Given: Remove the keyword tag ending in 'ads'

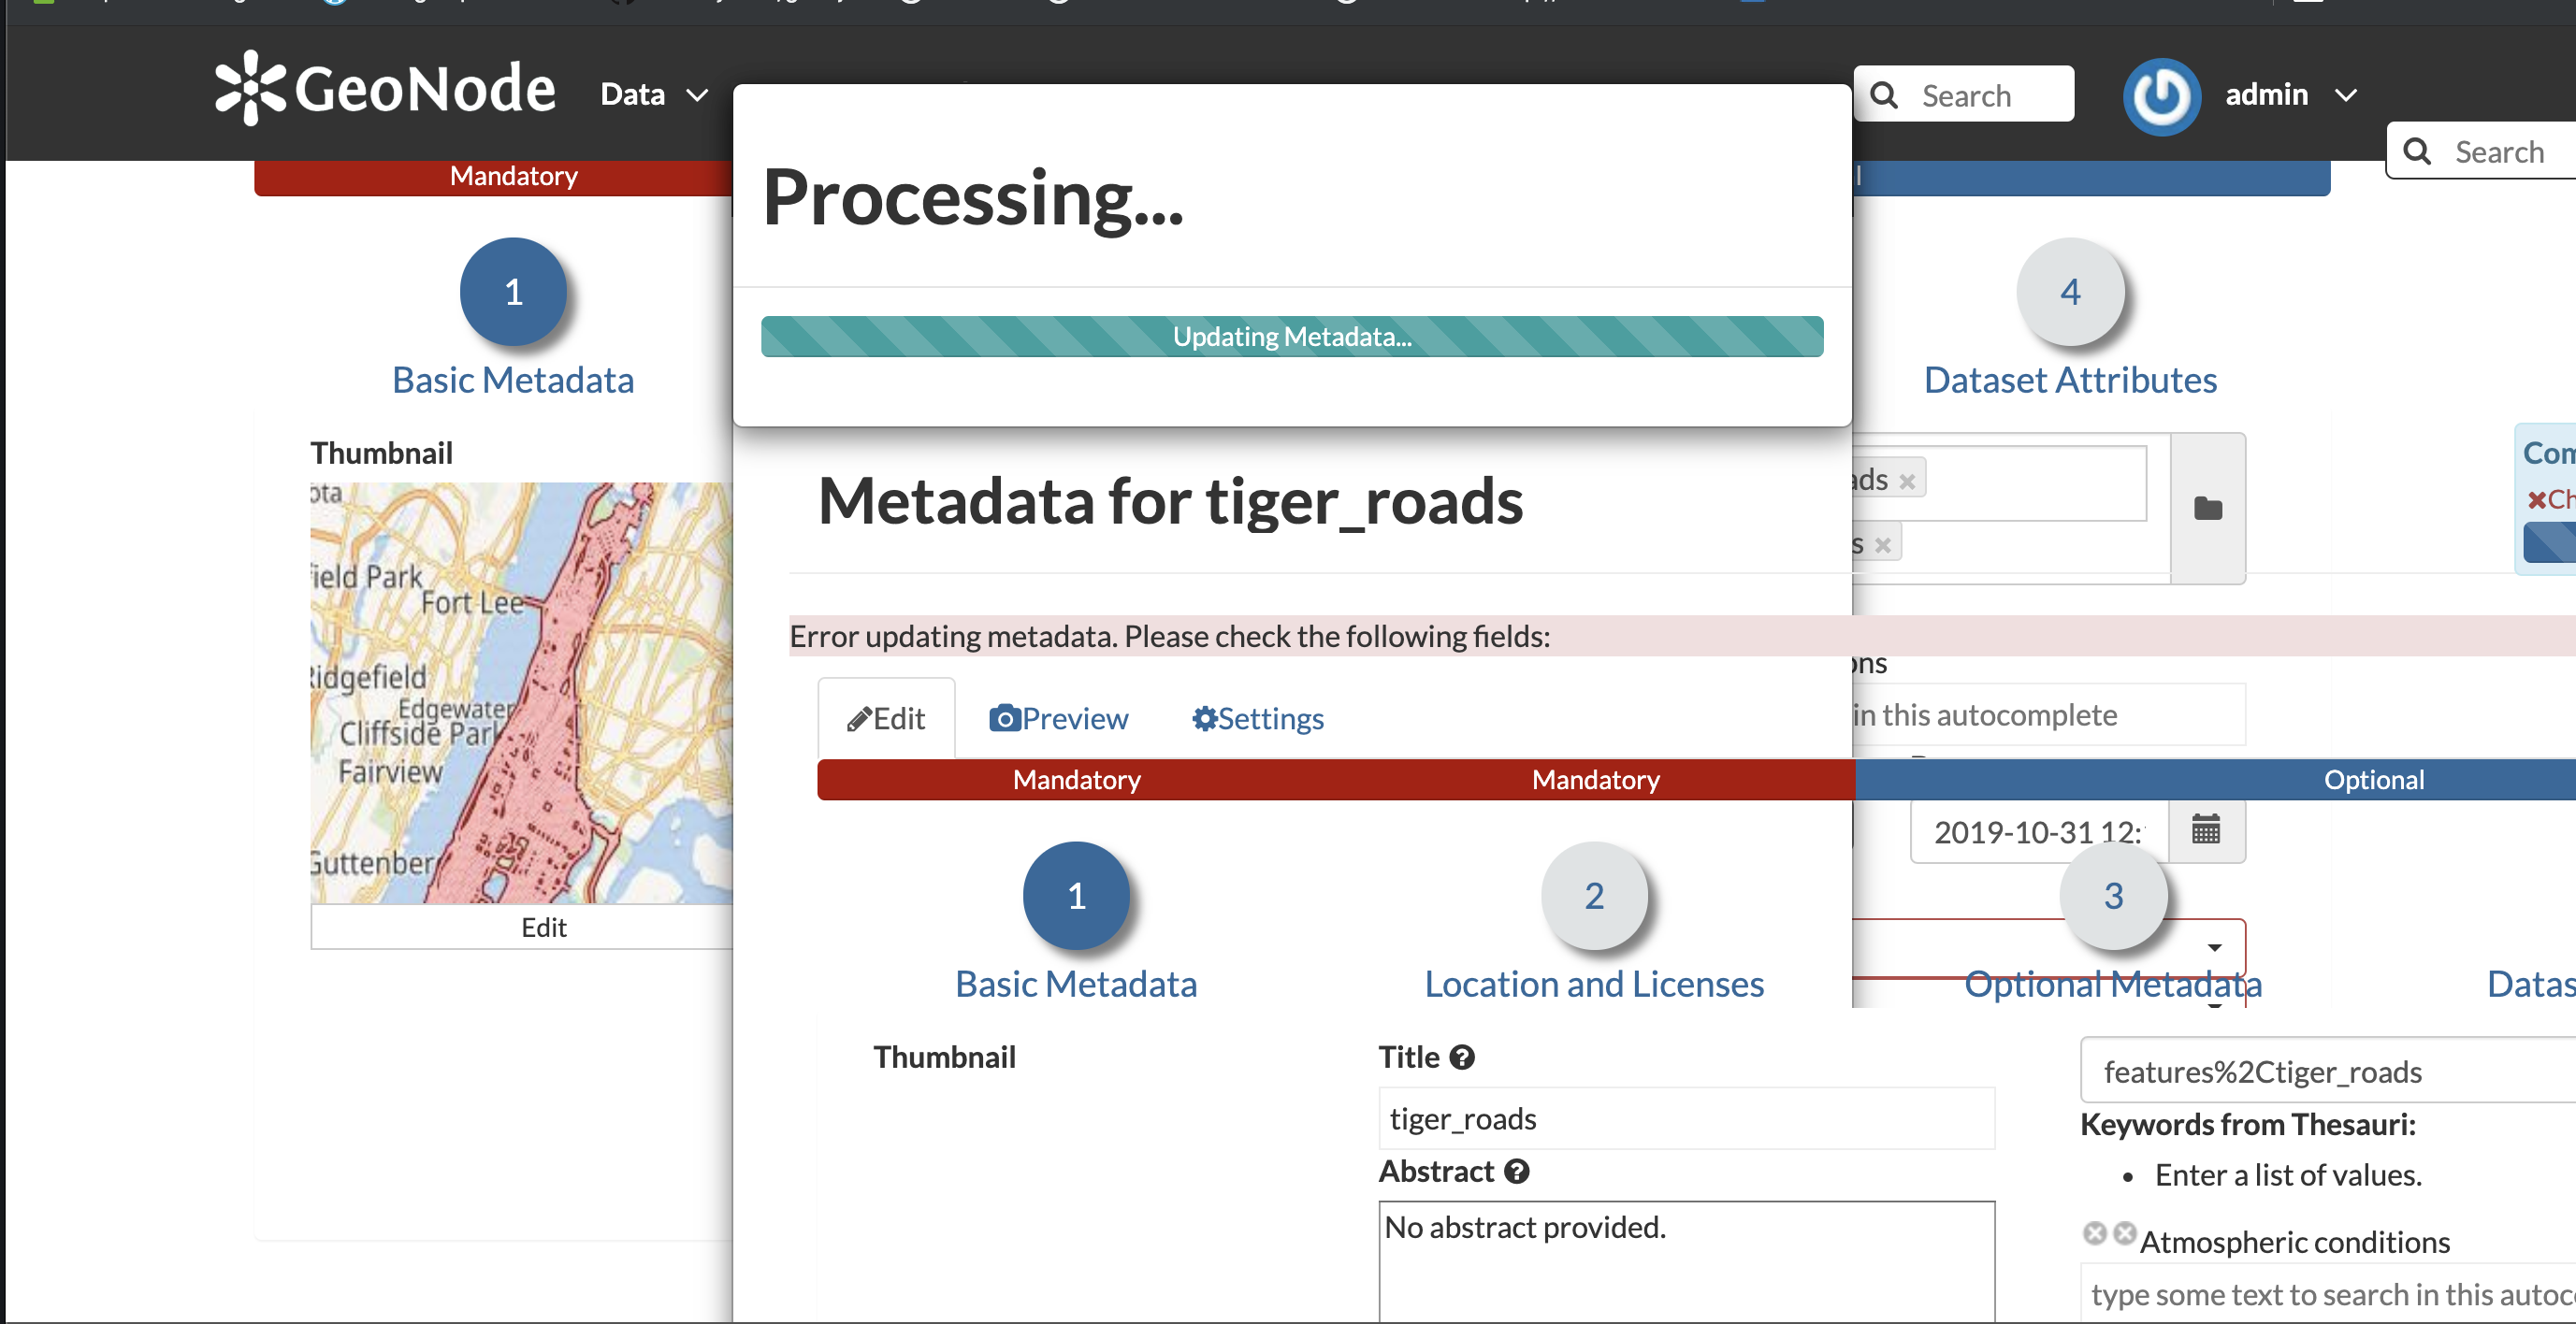Looking at the screenshot, I should [x=1907, y=481].
